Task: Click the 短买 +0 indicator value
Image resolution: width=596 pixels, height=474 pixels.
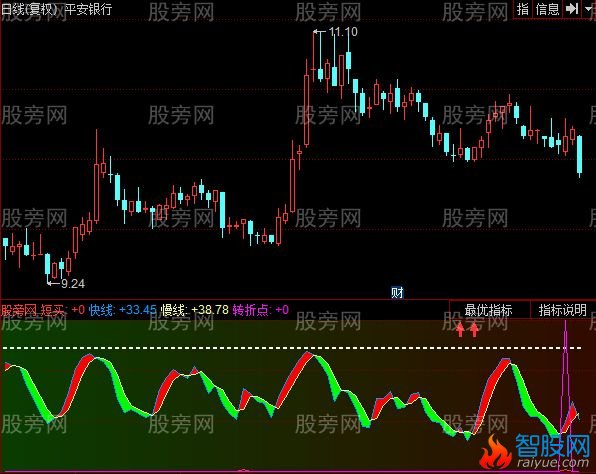Action: point(63,310)
